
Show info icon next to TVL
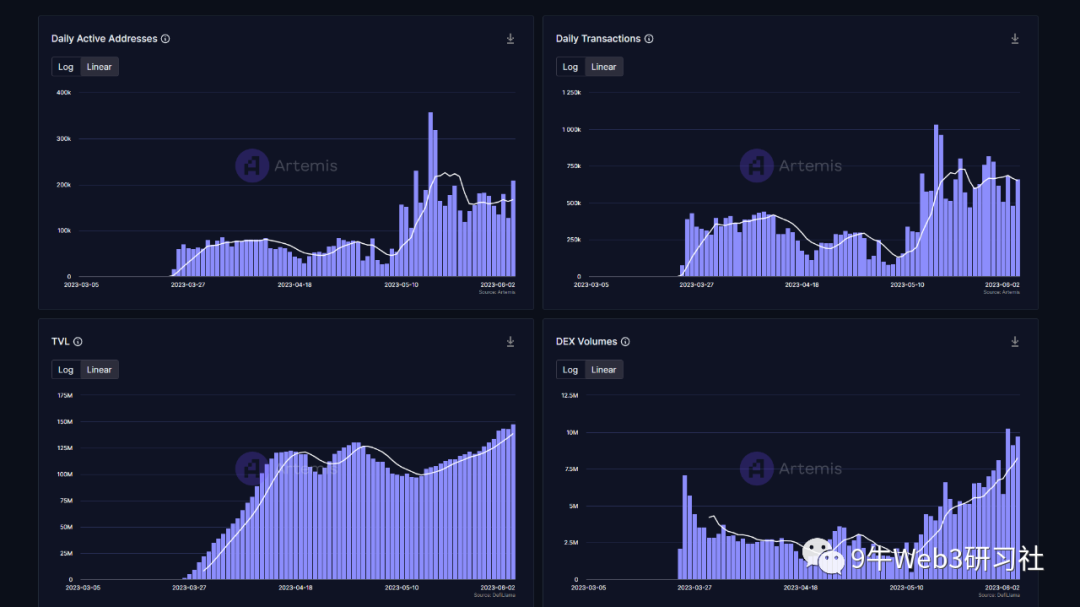[78, 342]
